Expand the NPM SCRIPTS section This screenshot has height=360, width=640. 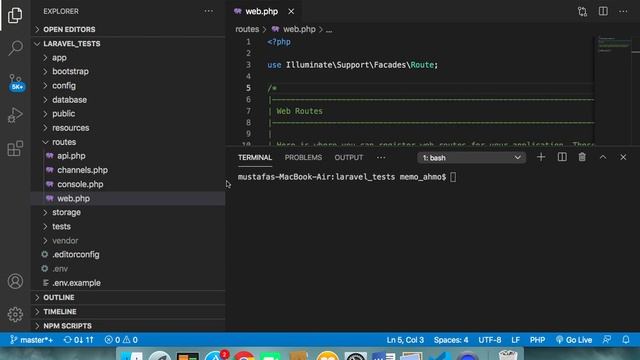coord(128,326)
